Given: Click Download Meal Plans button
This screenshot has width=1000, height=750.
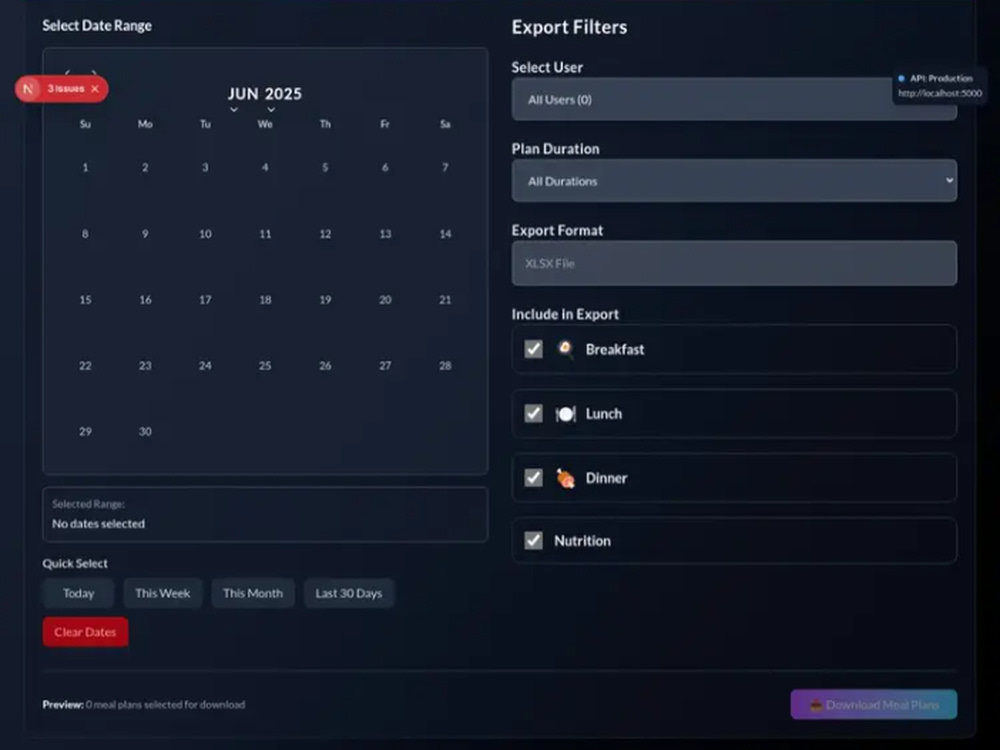Looking at the screenshot, I should pos(874,705).
